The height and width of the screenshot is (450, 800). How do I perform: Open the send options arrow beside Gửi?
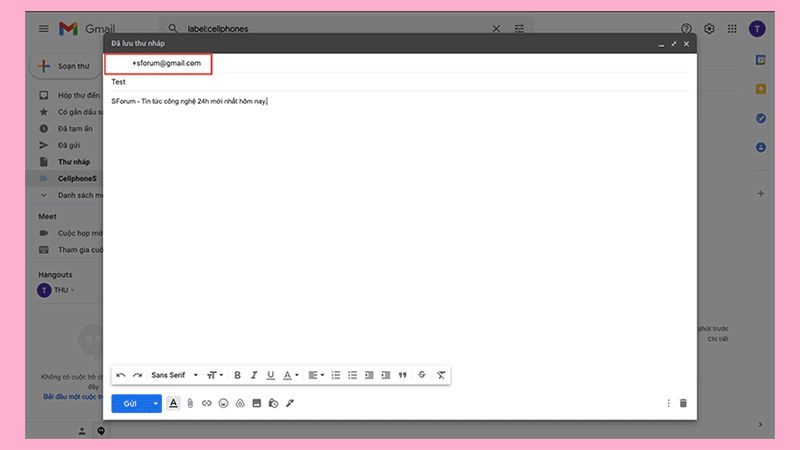(x=156, y=403)
